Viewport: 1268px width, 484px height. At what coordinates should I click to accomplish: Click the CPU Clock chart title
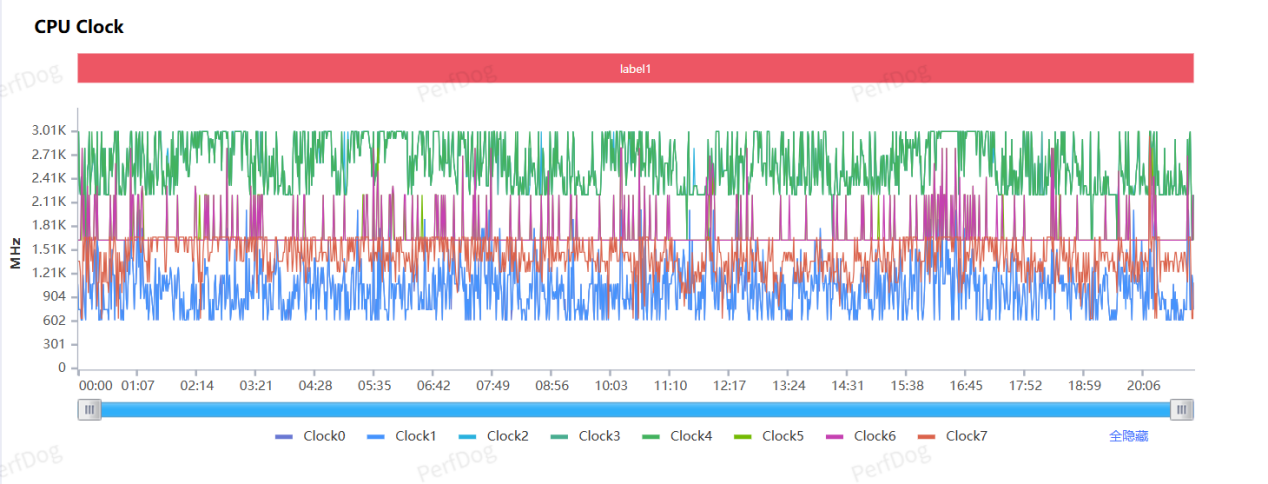click(x=79, y=27)
